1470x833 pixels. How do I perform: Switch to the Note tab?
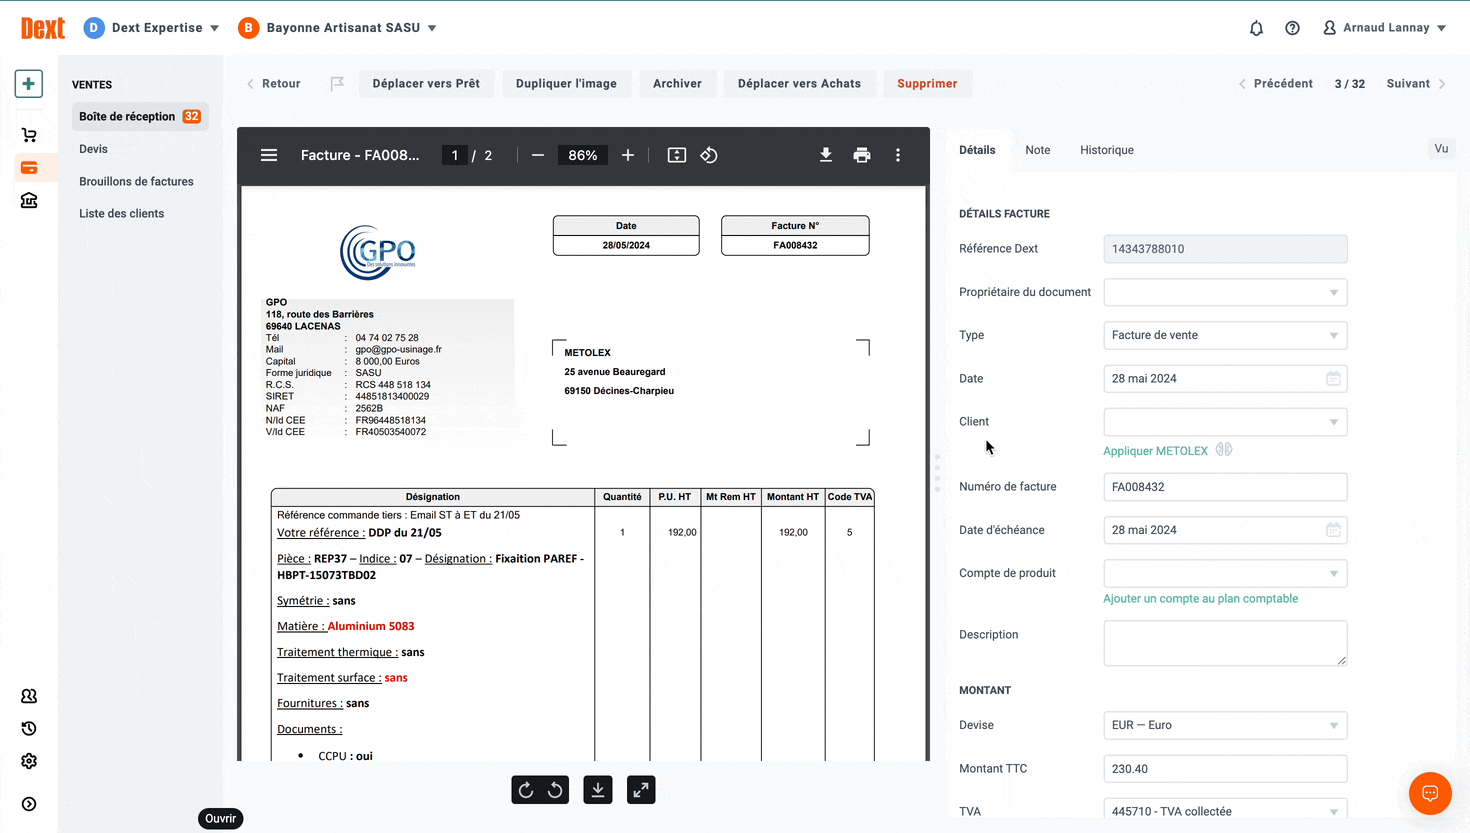pyautogui.click(x=1038, y=150)
